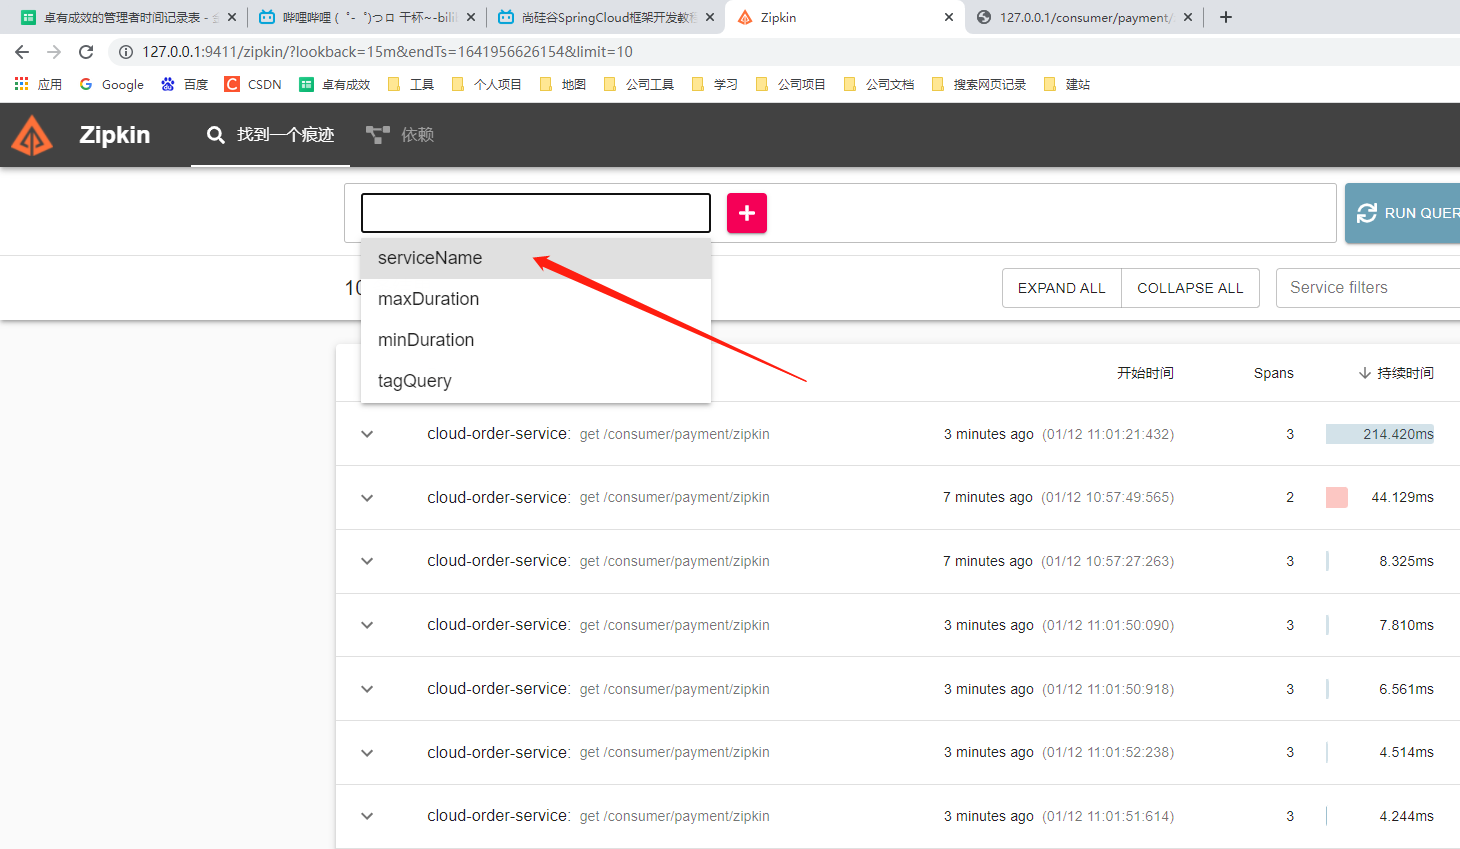
Task: Open the 百度 bookmark
Action: (x=184, y=84)
